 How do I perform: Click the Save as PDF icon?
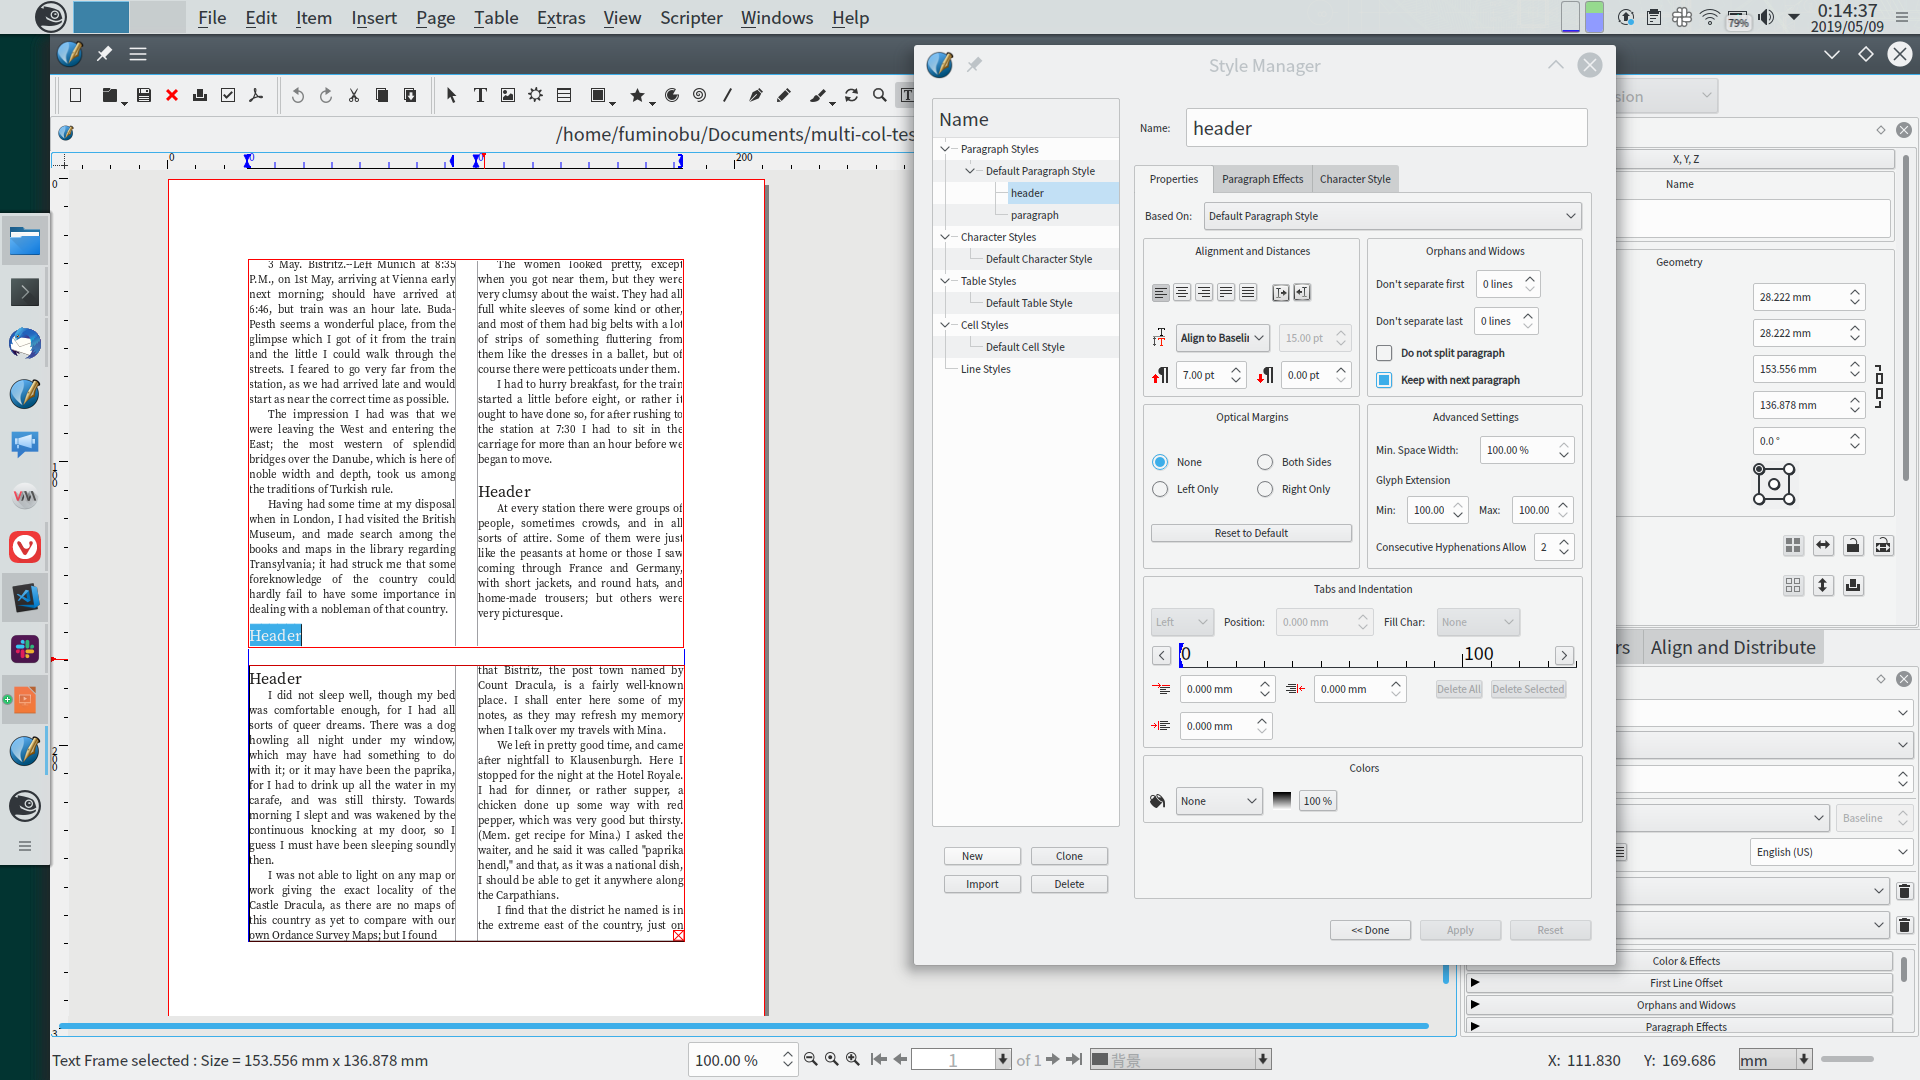256,95
